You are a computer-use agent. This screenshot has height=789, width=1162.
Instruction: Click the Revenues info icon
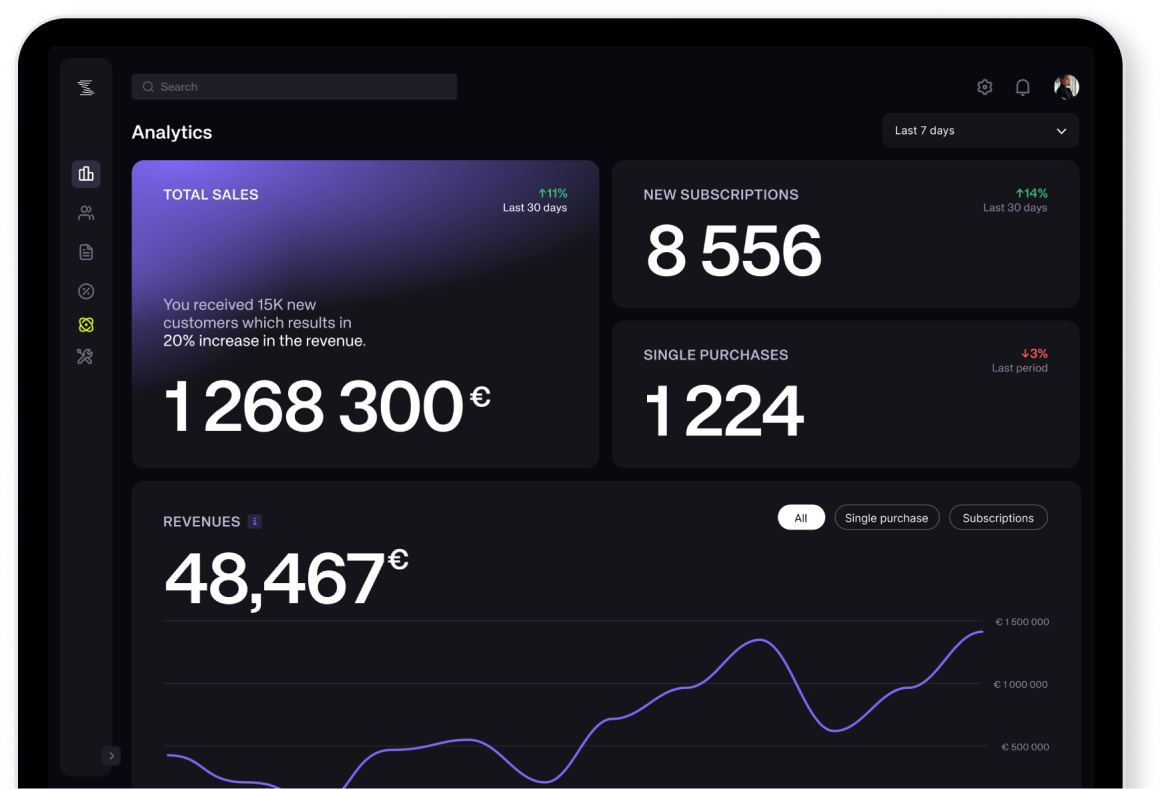254,521
